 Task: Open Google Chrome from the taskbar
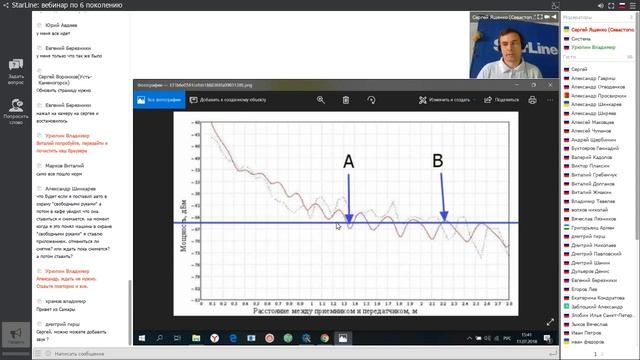point(324,338)
